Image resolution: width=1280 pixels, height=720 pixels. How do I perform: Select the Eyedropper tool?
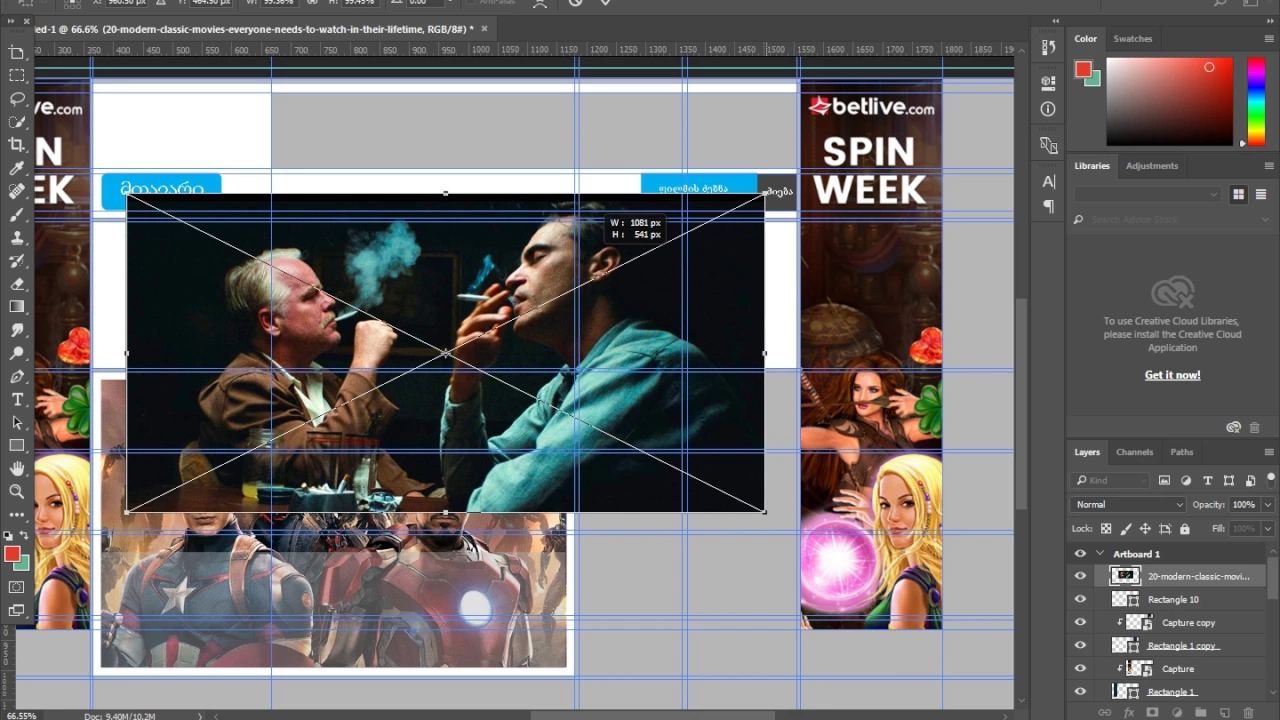point(17,168)
